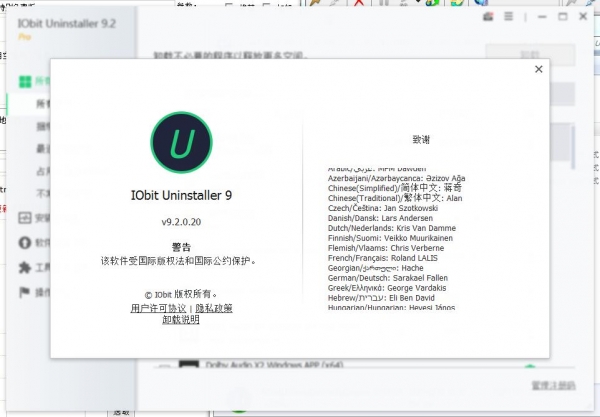Click the Hebrew credits row Eli Ben David
600x417 pixels.
coord(381,298)
